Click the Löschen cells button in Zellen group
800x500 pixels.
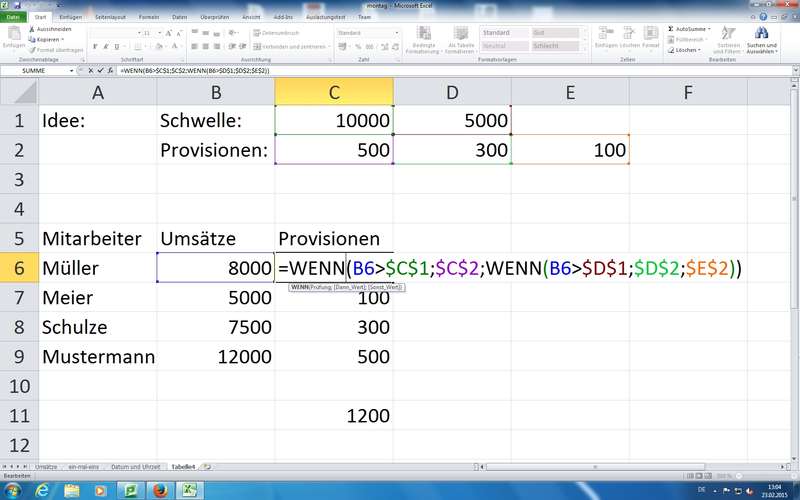tap(629, 38)
